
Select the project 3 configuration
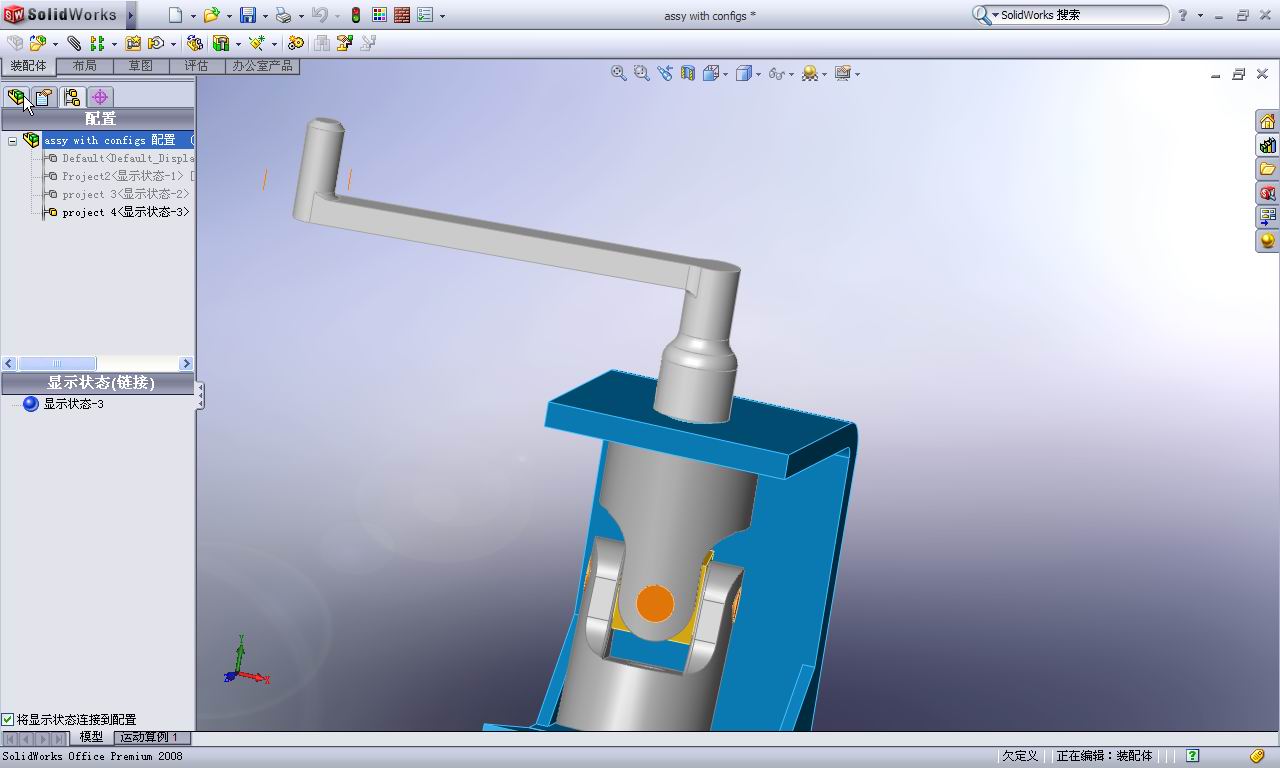(117, 194)
